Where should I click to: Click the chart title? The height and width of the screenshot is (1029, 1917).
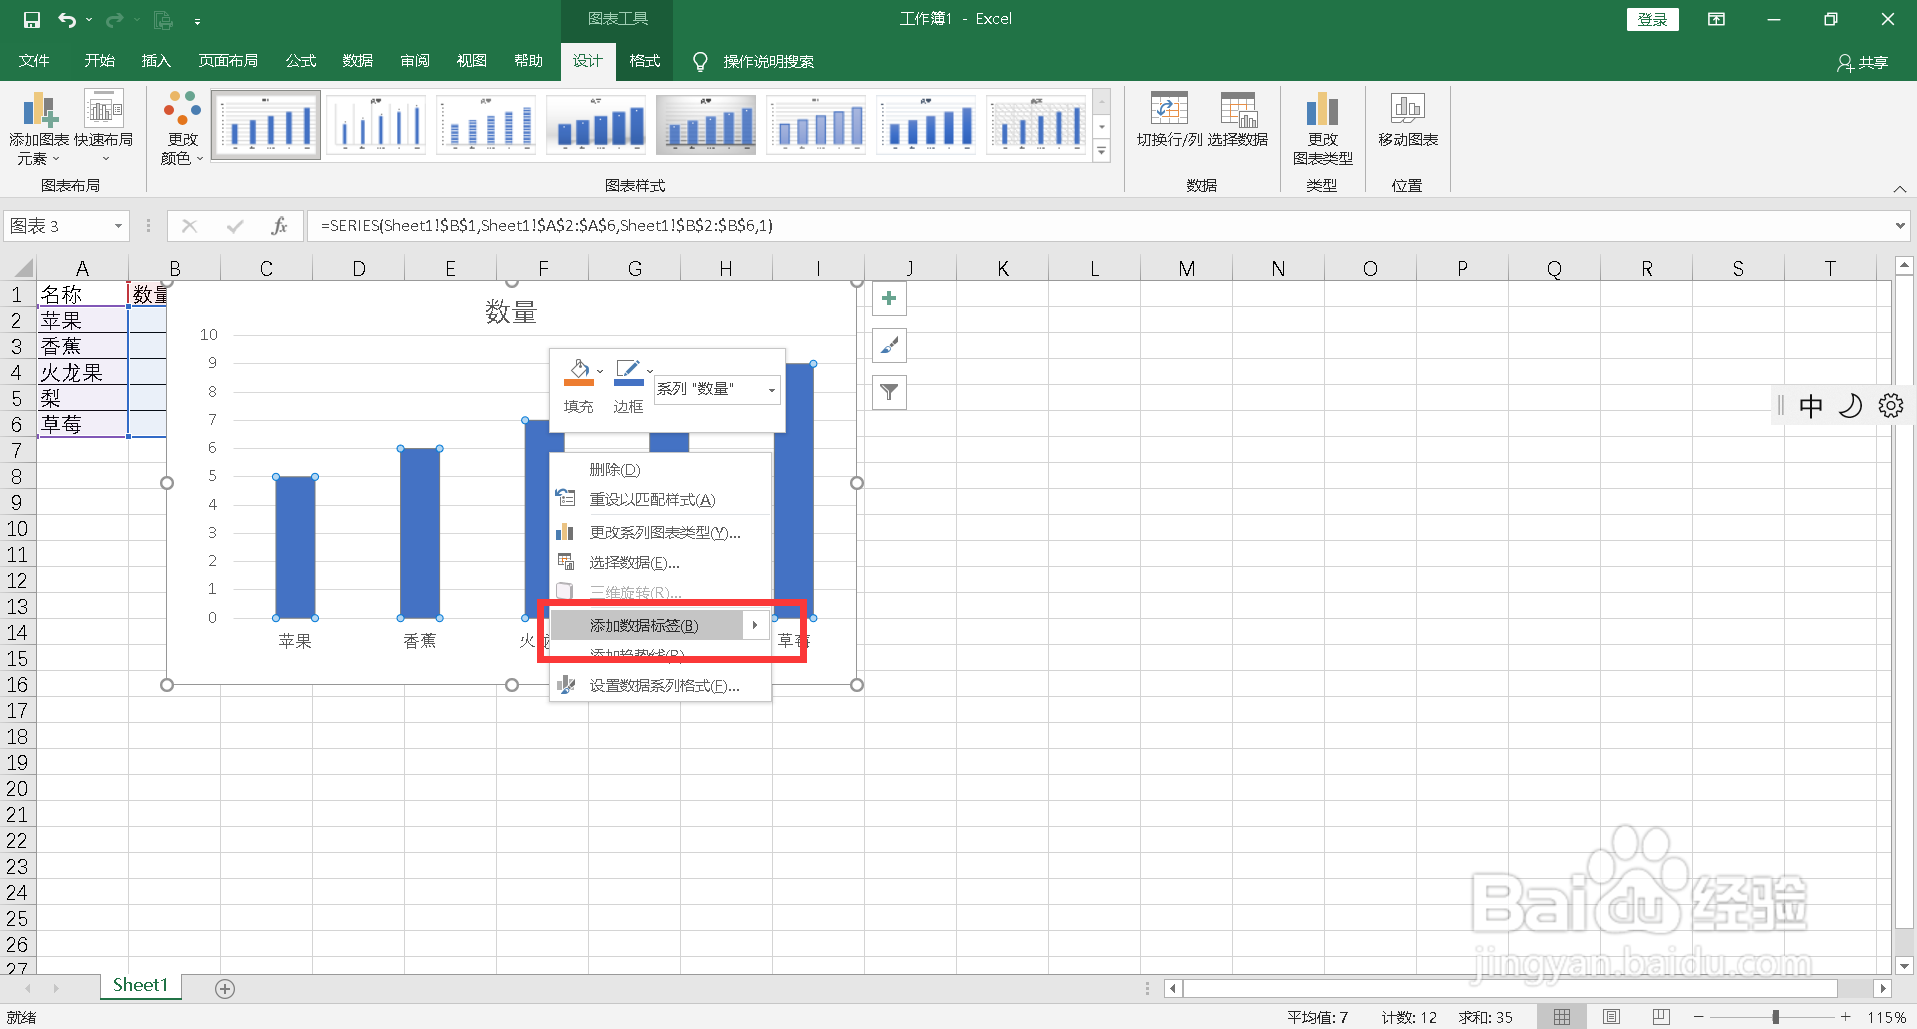(511, 312)
